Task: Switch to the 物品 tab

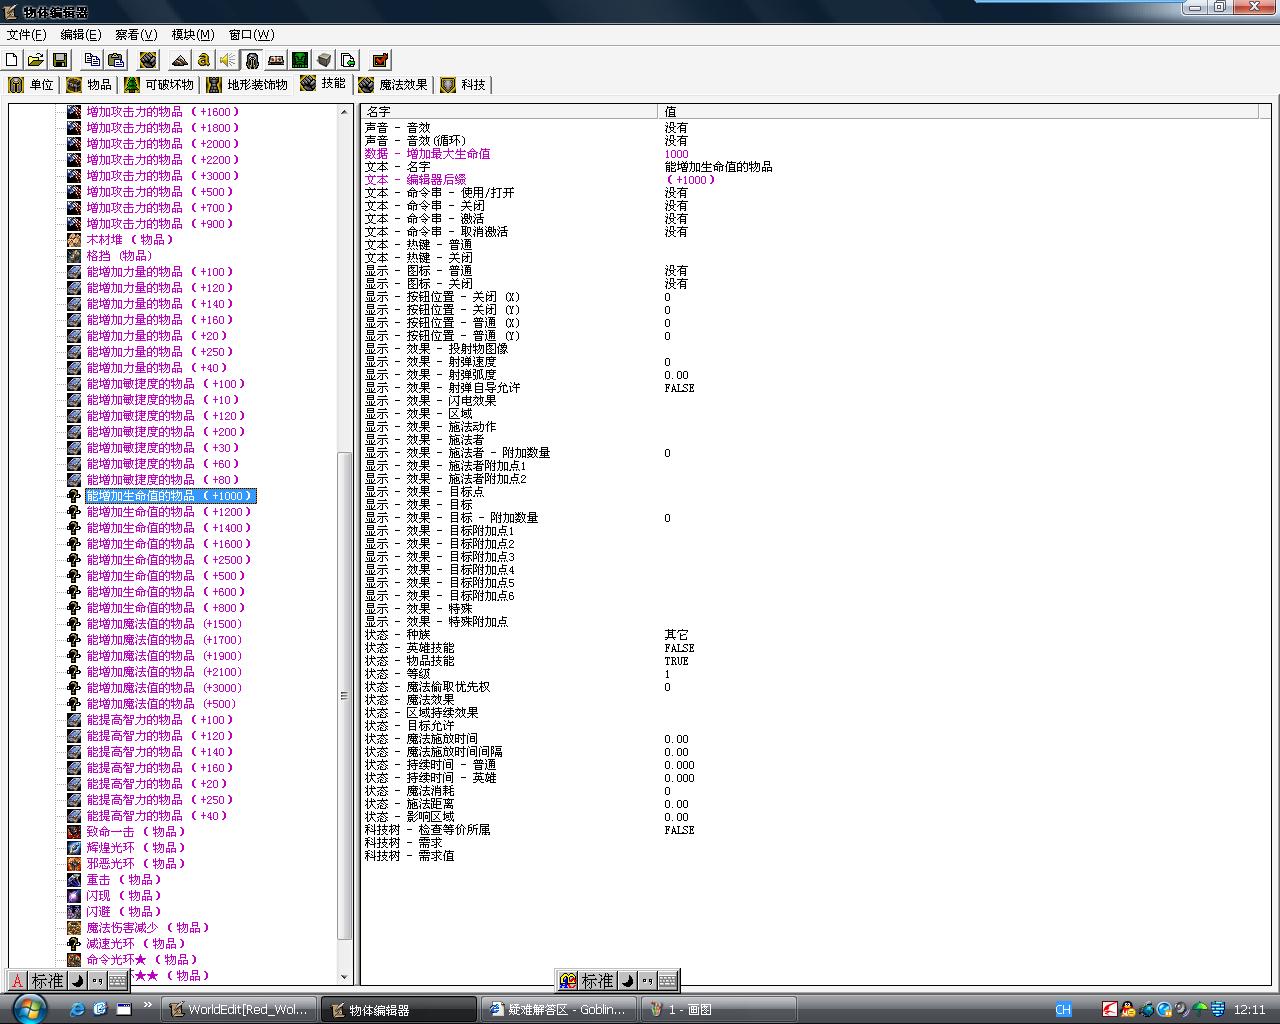Action: (89, 85)
